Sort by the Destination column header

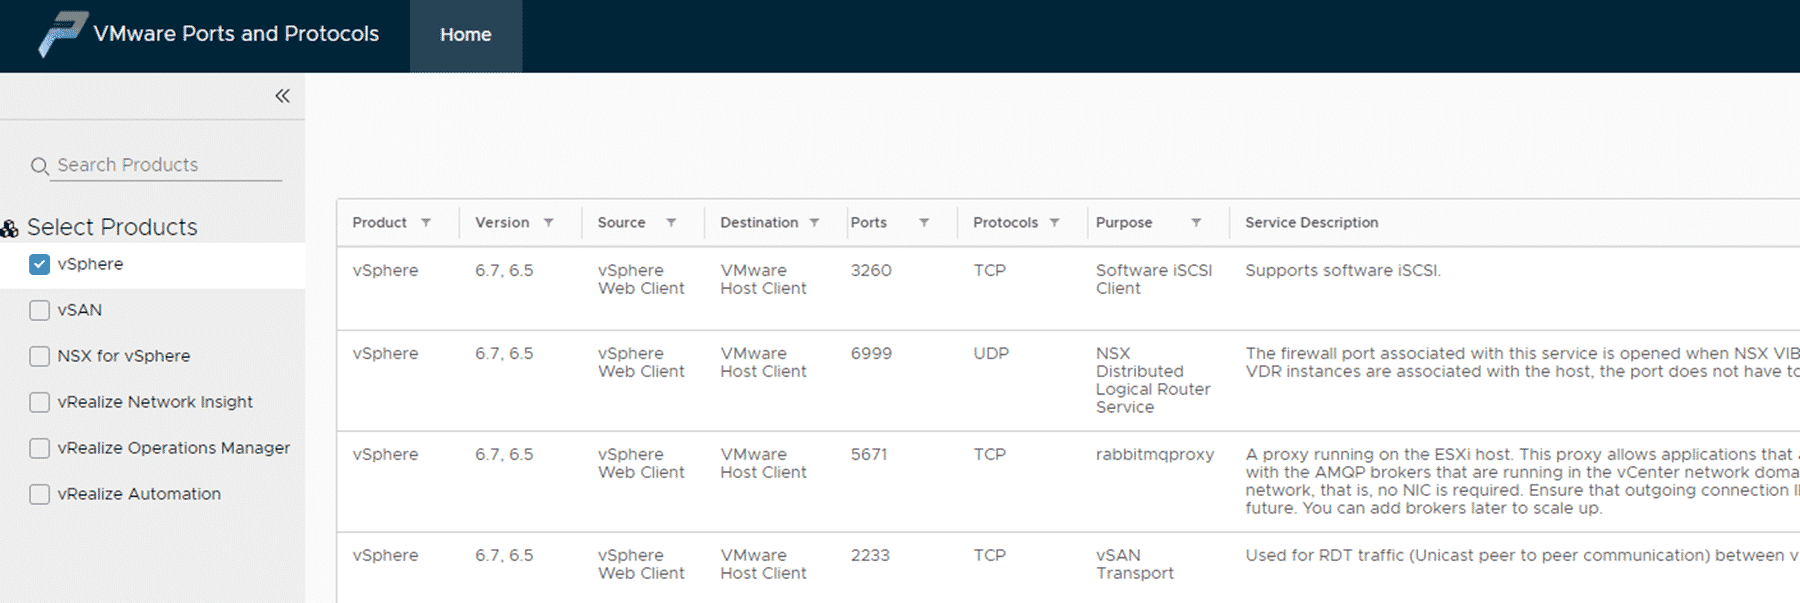[759, 223]
